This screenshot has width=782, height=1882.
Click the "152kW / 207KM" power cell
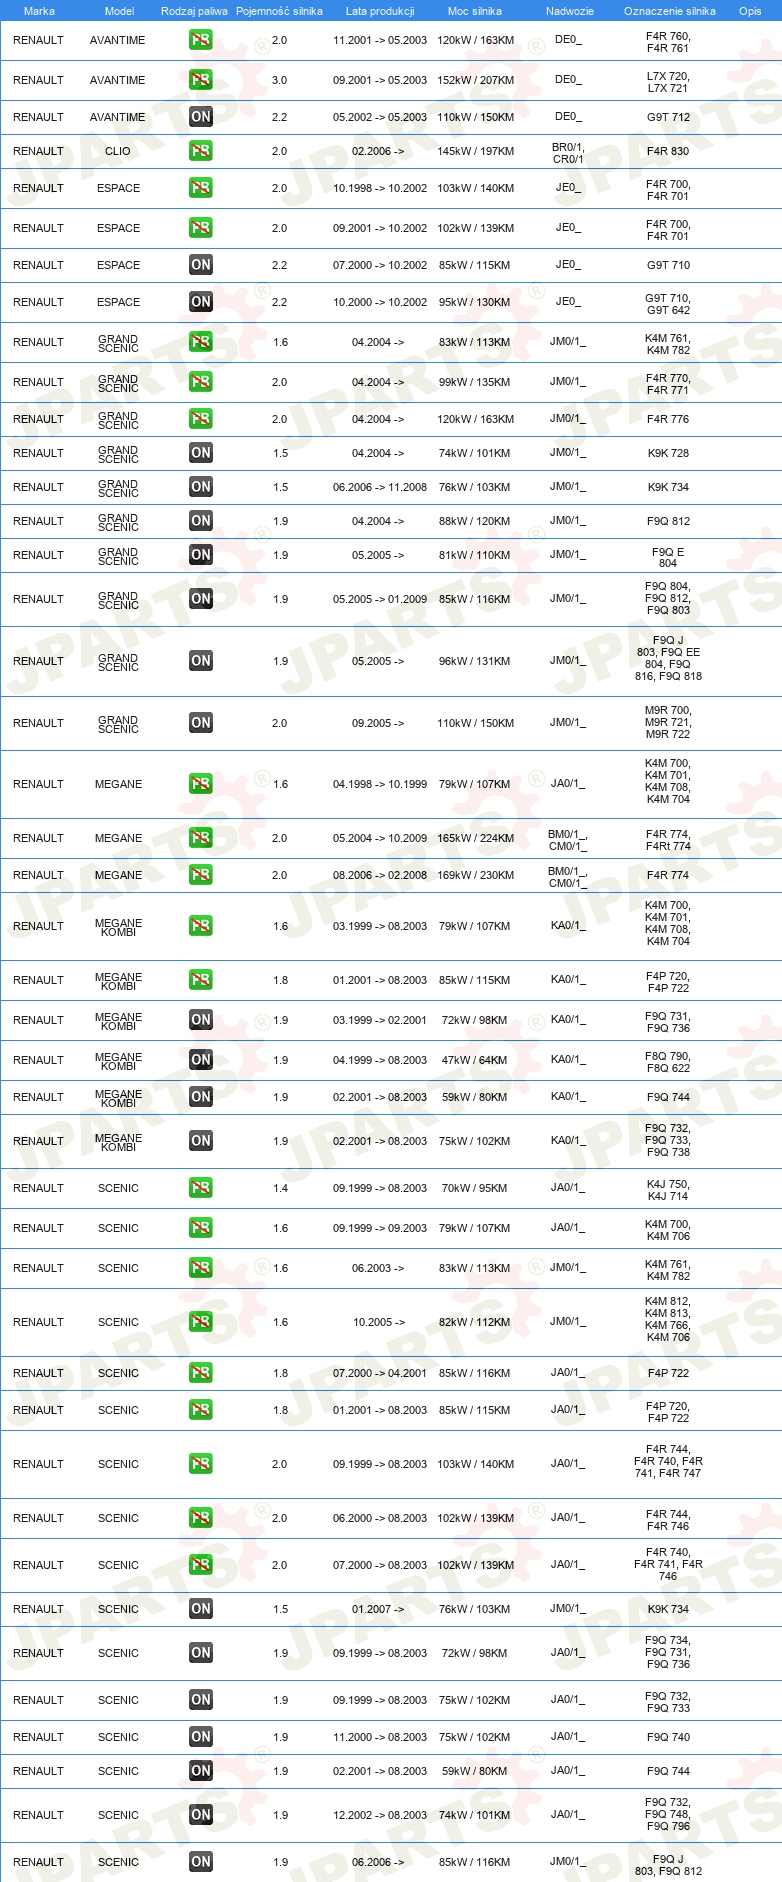tap(476, 80)
